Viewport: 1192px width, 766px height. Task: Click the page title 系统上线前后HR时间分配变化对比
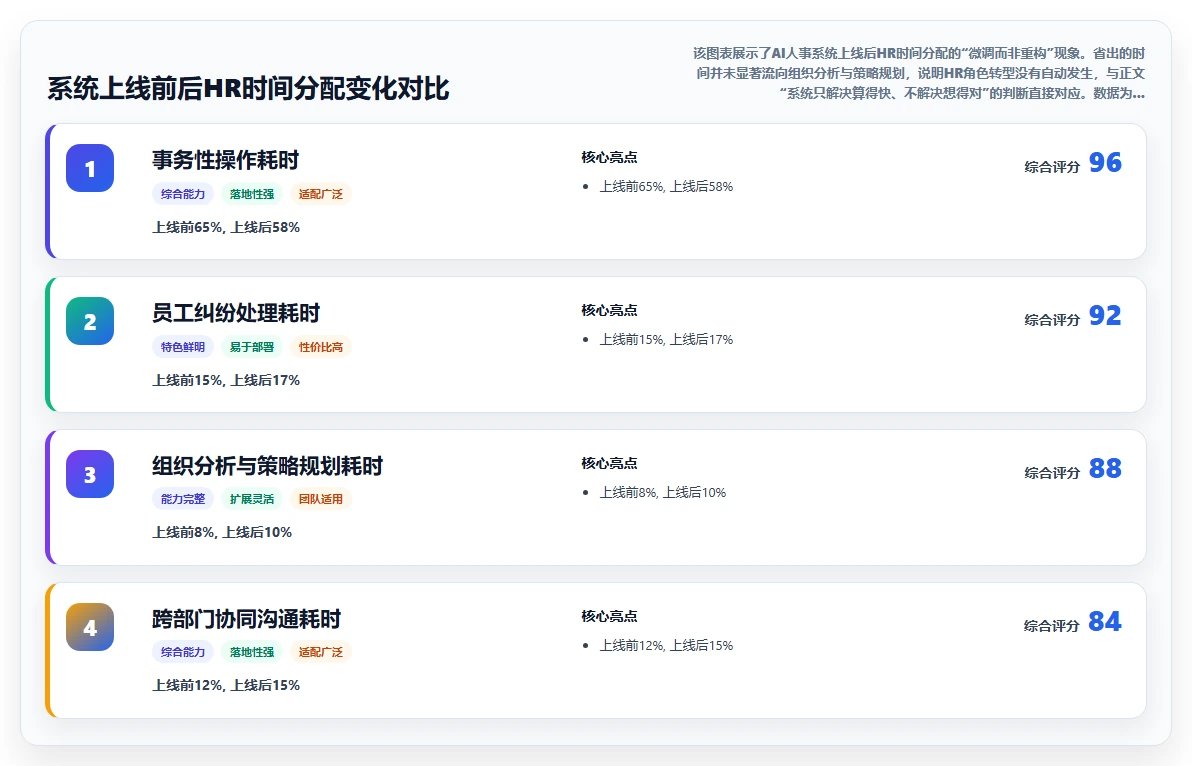[248, 88]
